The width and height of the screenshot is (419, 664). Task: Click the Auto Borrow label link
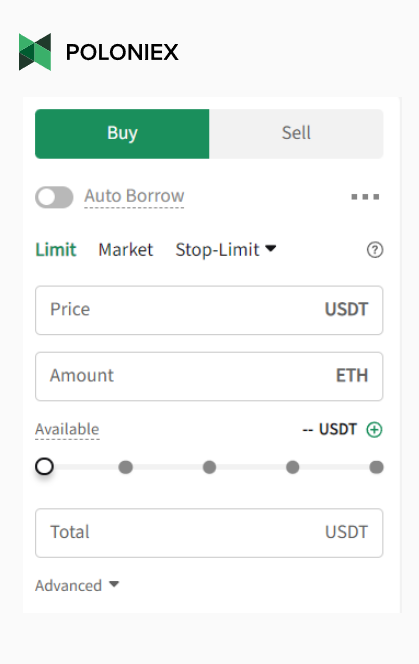(134, 196)
